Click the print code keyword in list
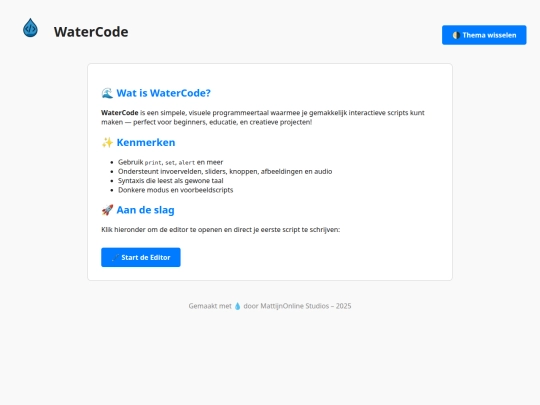The width and height of the screenshot is (540, 405). pyautogui.click(x=153, y=163)
